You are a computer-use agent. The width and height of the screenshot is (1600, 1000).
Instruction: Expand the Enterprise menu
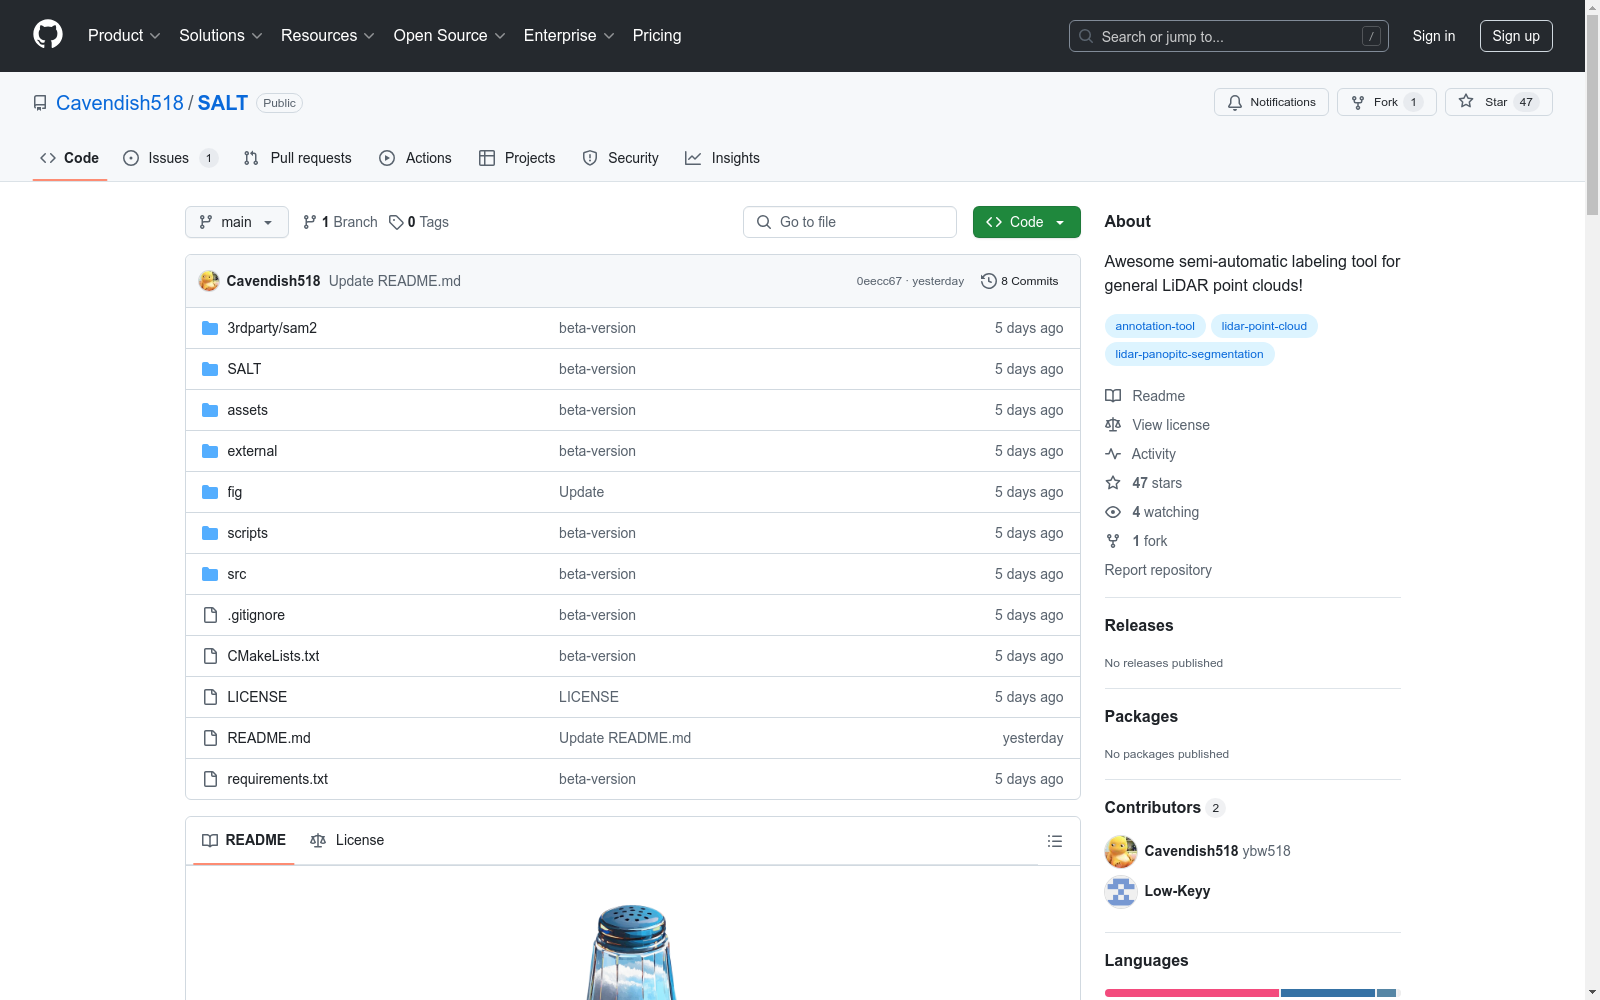pyautogui.click(x=569, y=35)
